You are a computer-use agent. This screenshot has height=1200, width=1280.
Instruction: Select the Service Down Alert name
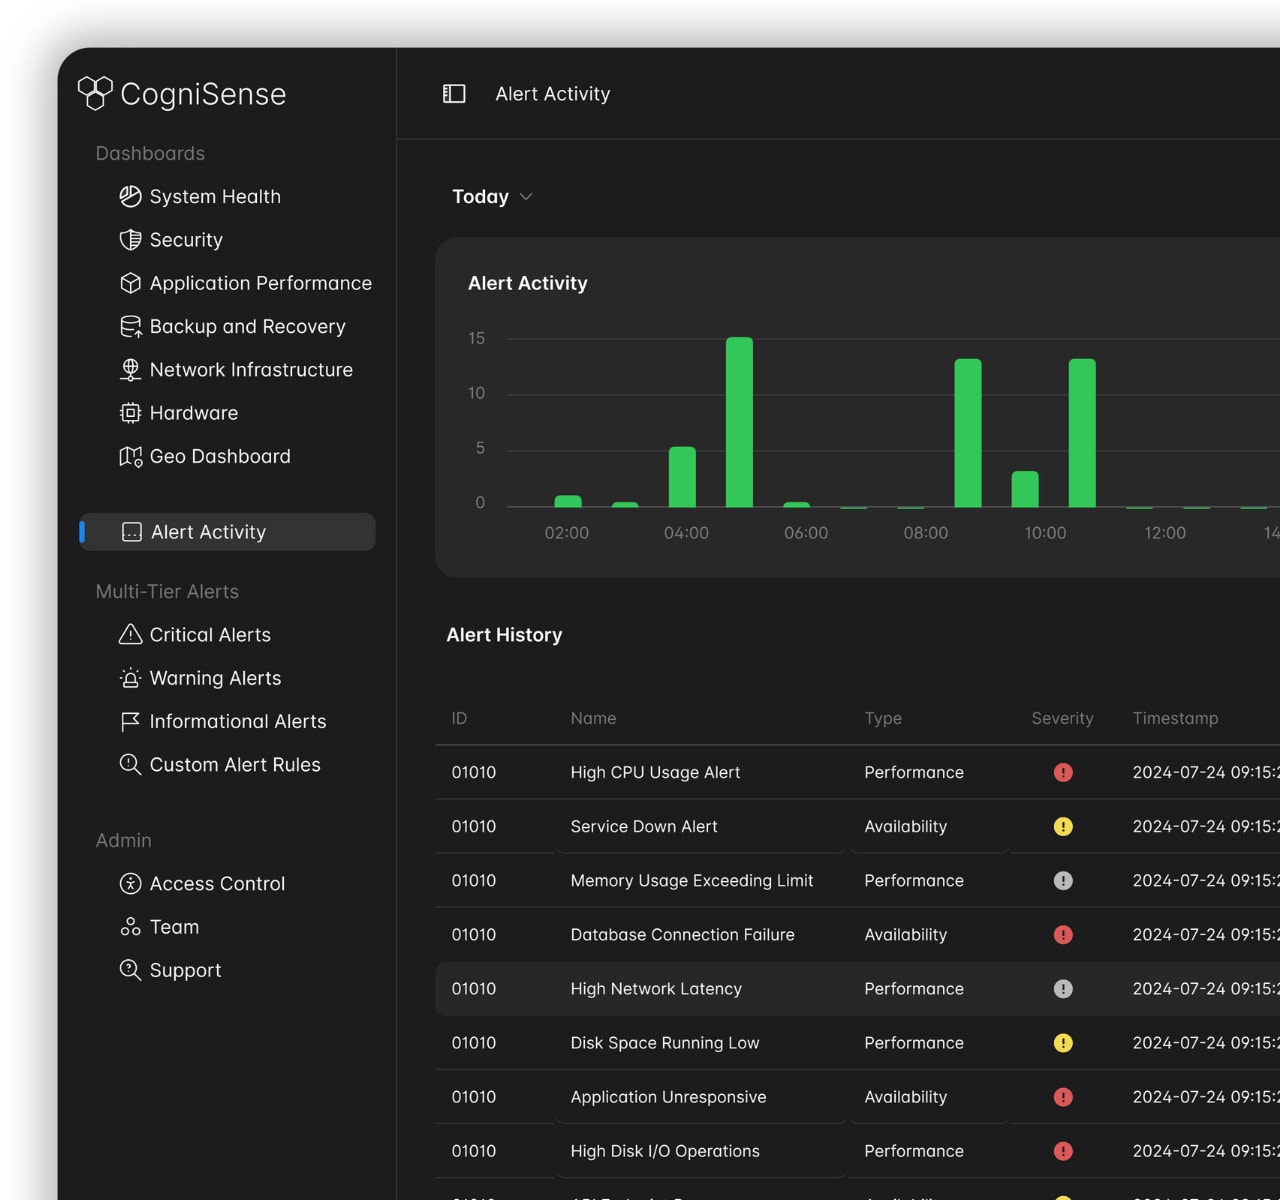(x=644, y=826)
